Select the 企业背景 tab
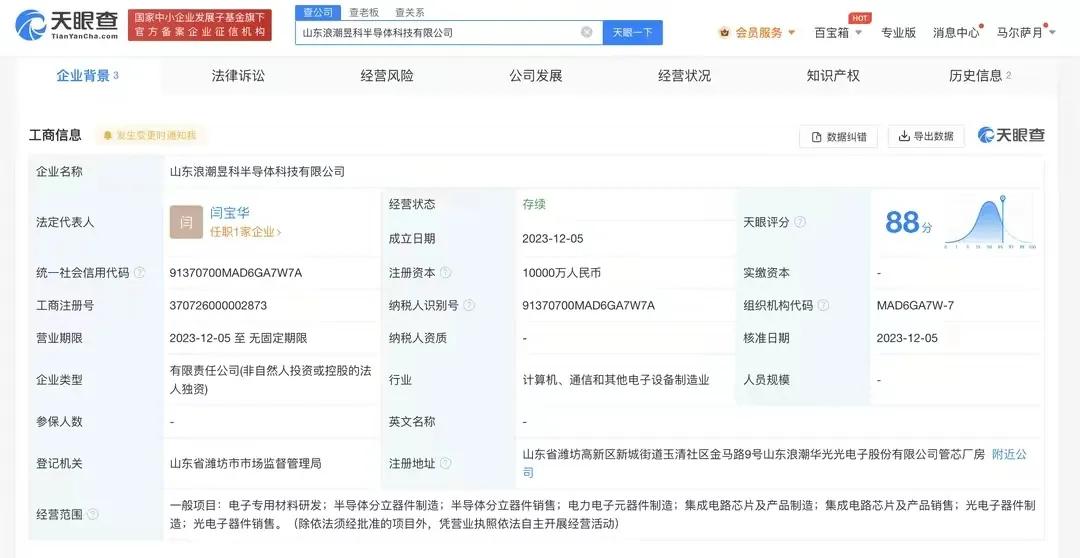This screenshot has height=558, width=1080. 87,76
